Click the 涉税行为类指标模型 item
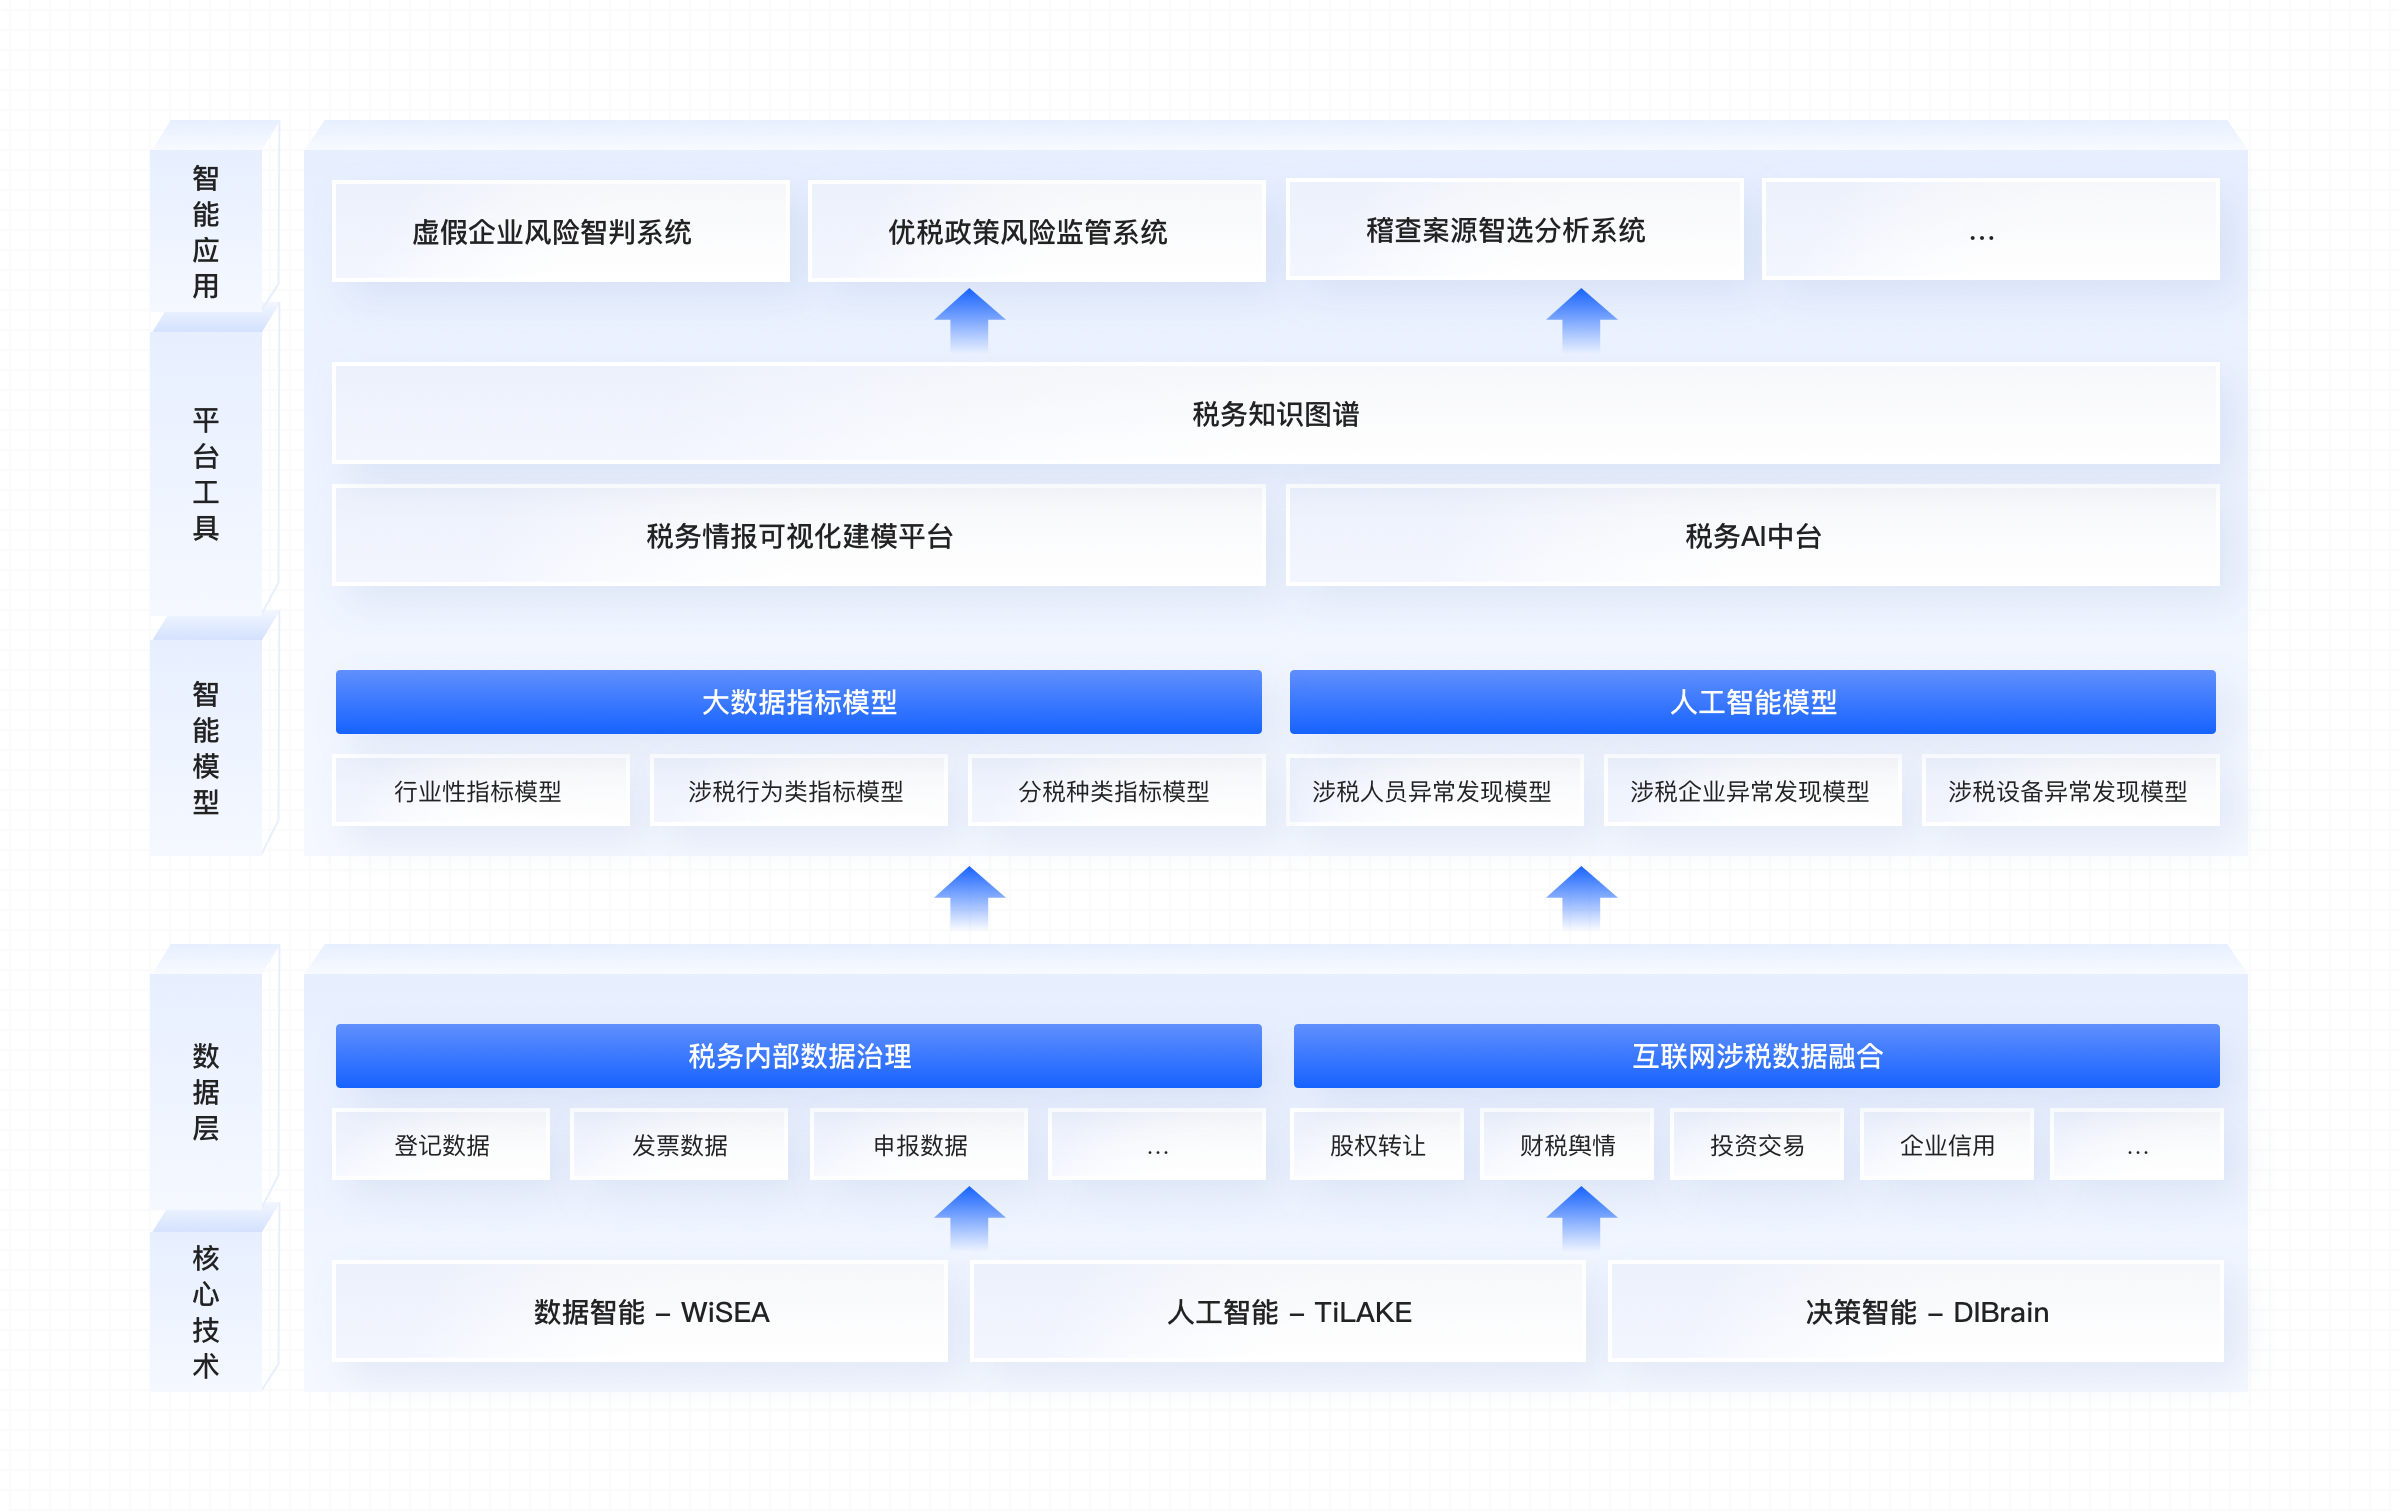 799,790
